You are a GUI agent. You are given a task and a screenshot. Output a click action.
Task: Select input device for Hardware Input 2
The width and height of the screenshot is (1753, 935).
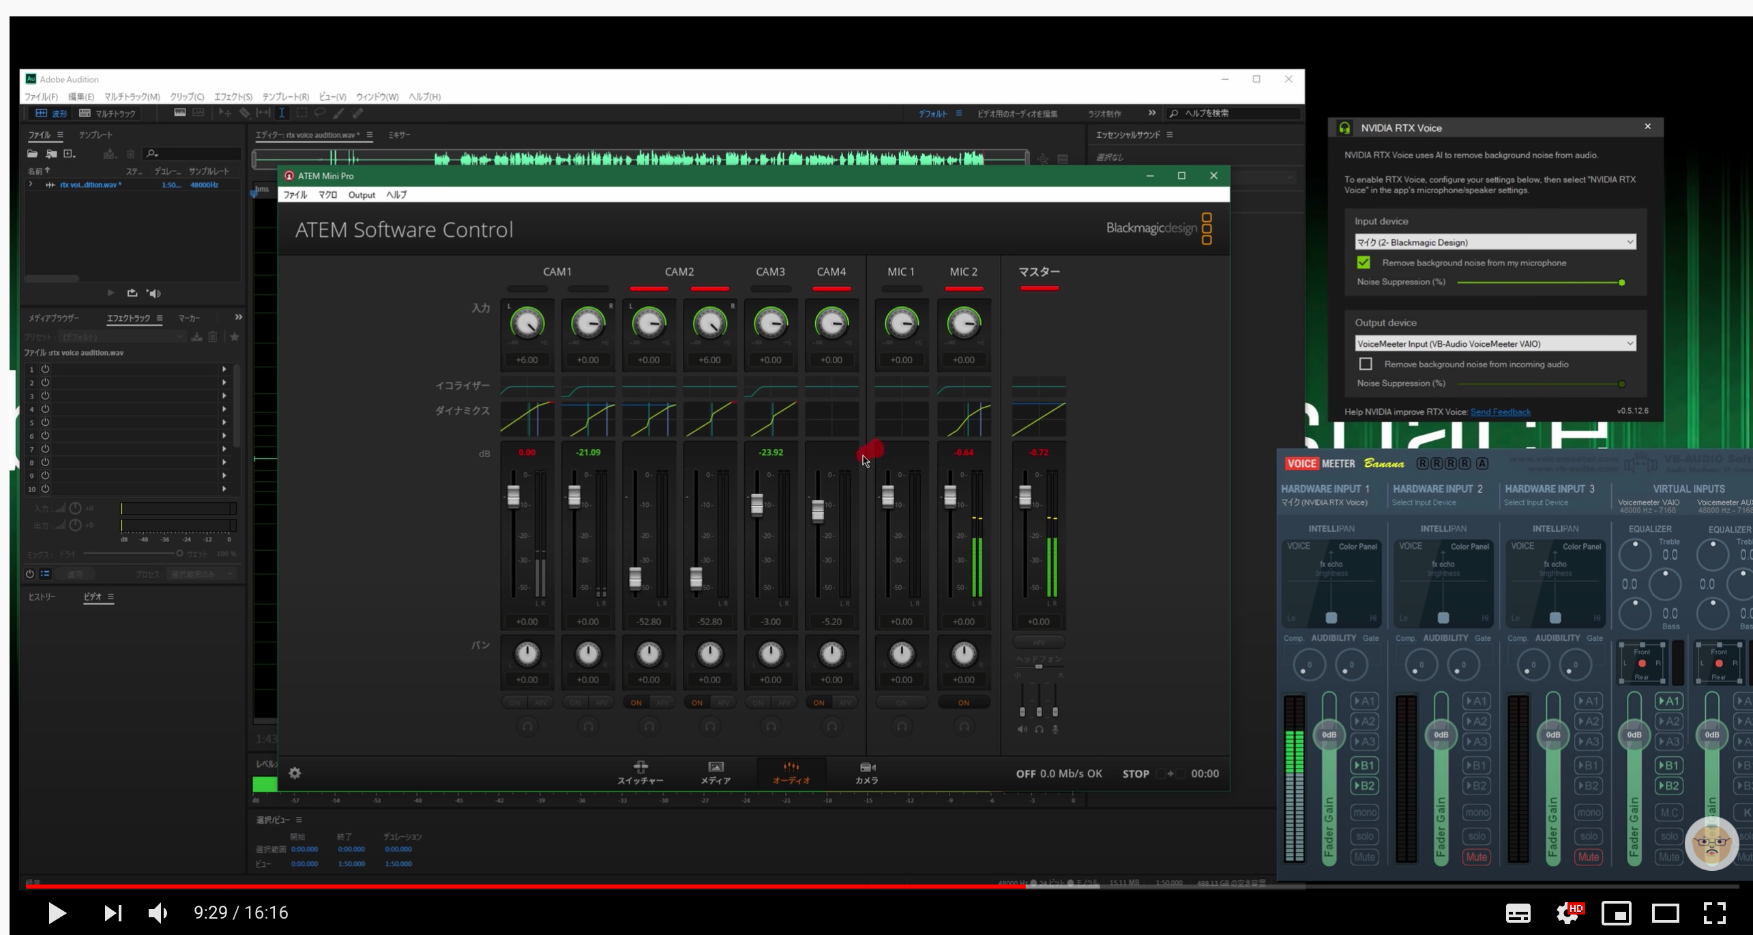(1424, 502)
